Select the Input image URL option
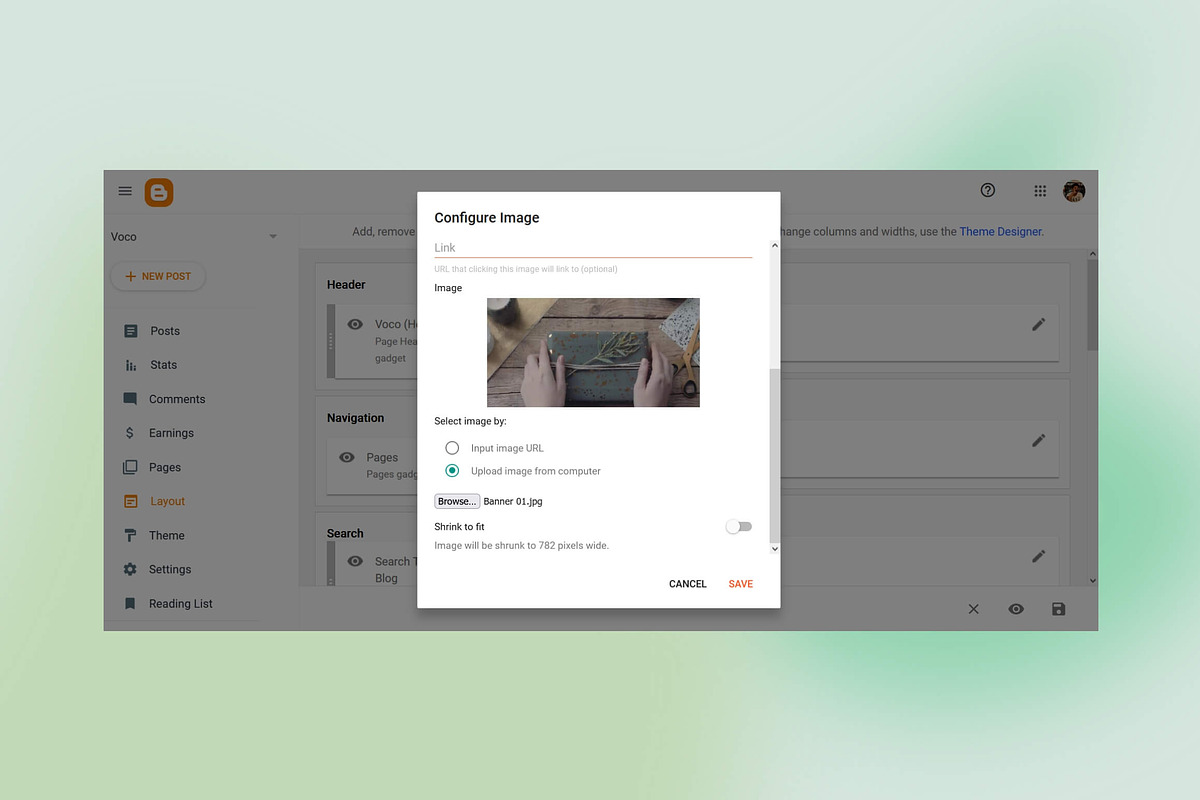 click(452, 448)
